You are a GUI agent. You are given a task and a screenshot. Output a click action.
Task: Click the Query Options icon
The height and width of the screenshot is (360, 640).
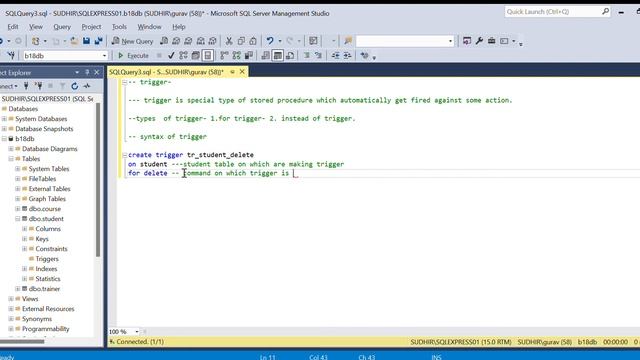click(x=196, y=56)
